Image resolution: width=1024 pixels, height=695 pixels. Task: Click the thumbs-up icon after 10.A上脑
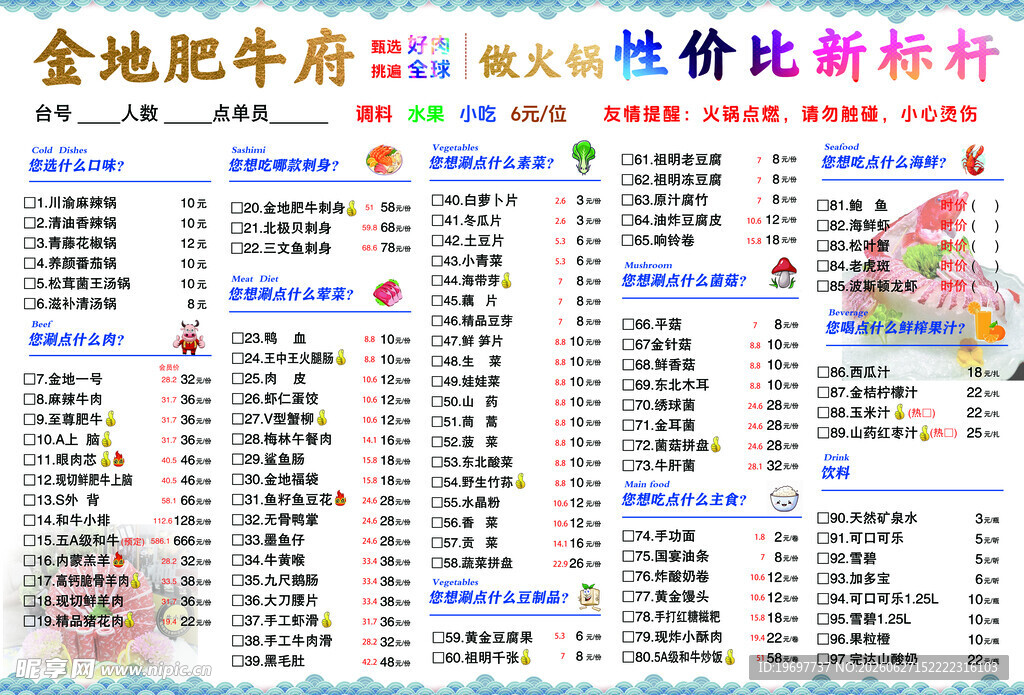106,439
